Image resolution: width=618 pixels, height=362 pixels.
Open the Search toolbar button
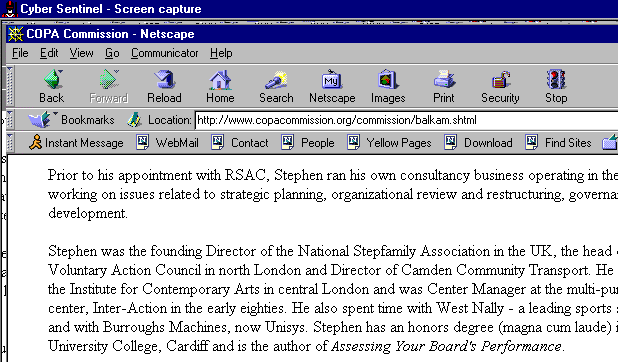pyautogui.click(x=276, y=86)
